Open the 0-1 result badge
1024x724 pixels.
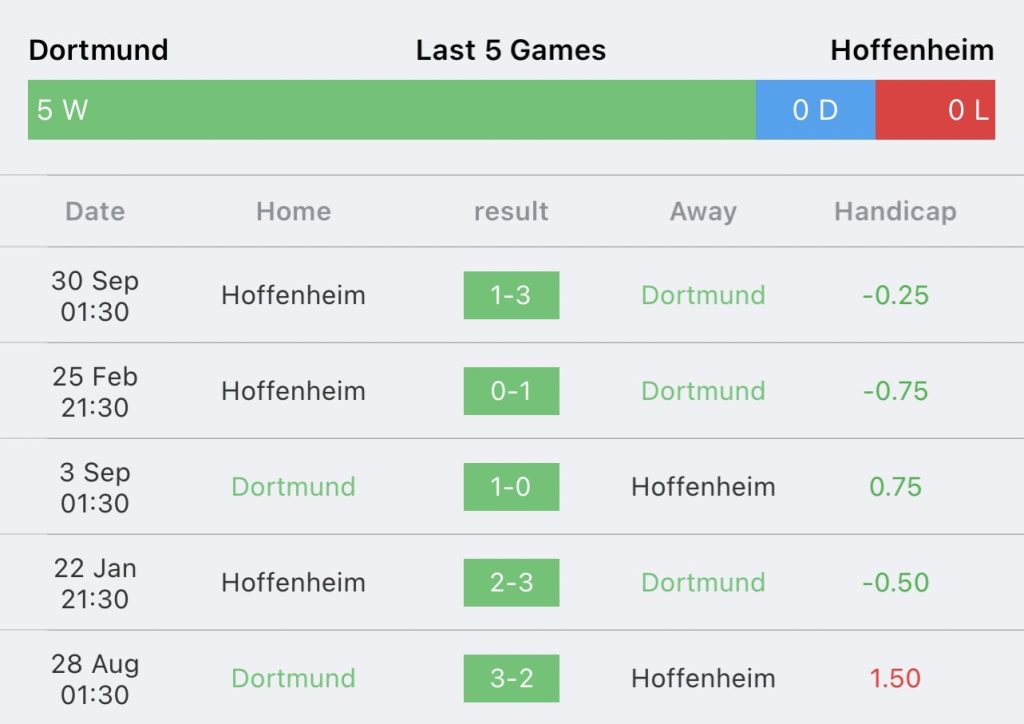coord(511,391)
